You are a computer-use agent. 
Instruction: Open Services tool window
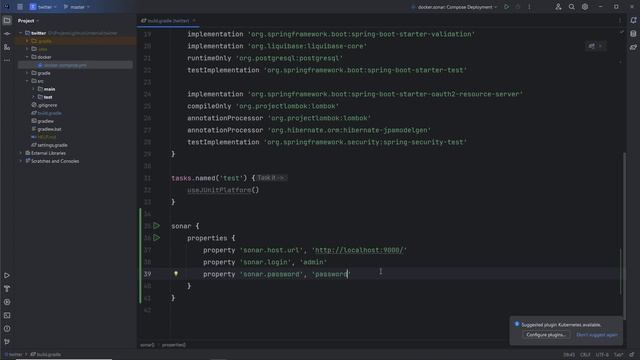point(7,302)
